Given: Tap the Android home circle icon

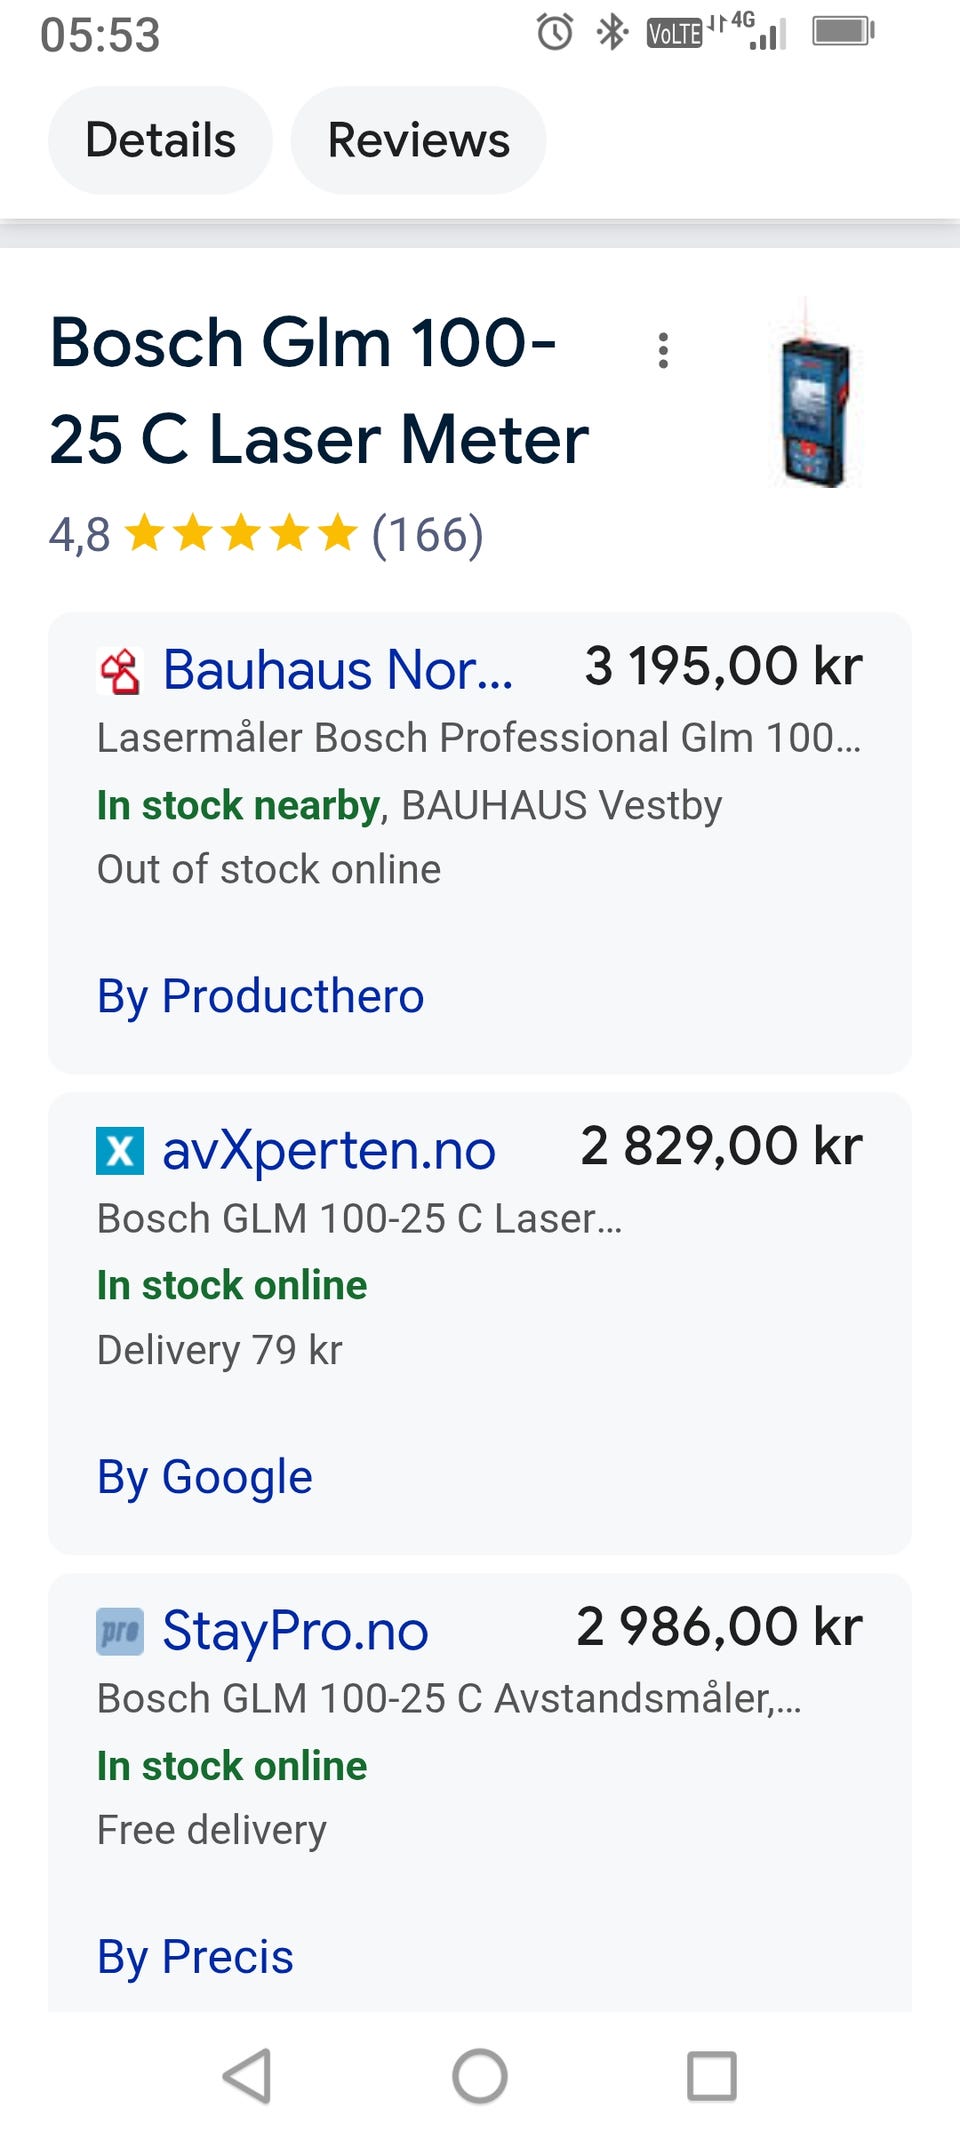Looking at the screenshot, I should point(480,2076).
